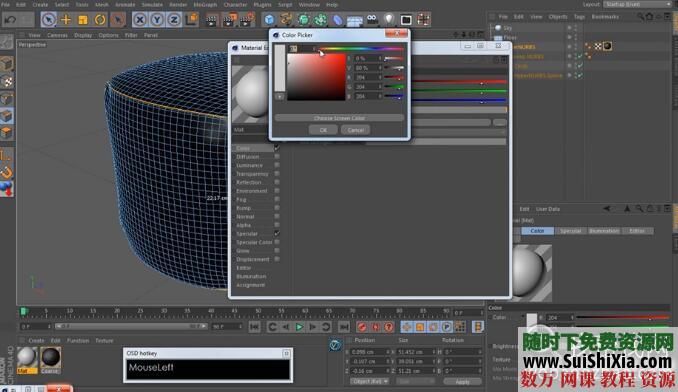Click the Array modeling icon
This screenshot has width=678, height=392.
(x=320, y=19)
